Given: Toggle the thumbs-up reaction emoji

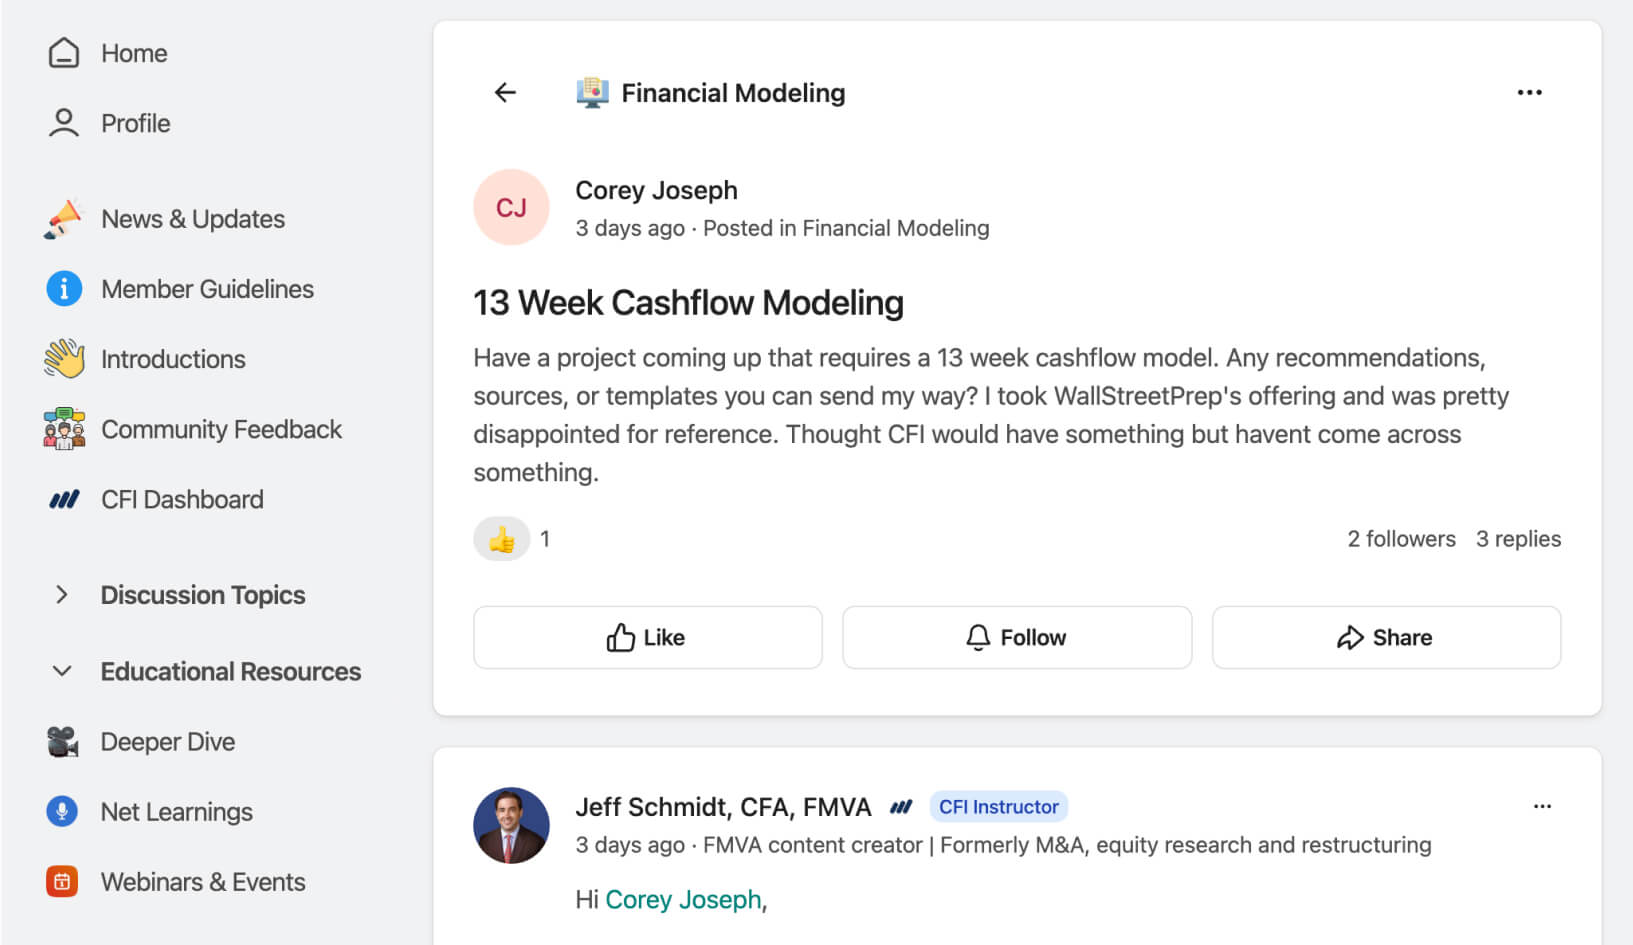Looking at the screenshot, I should pos(502,539).
